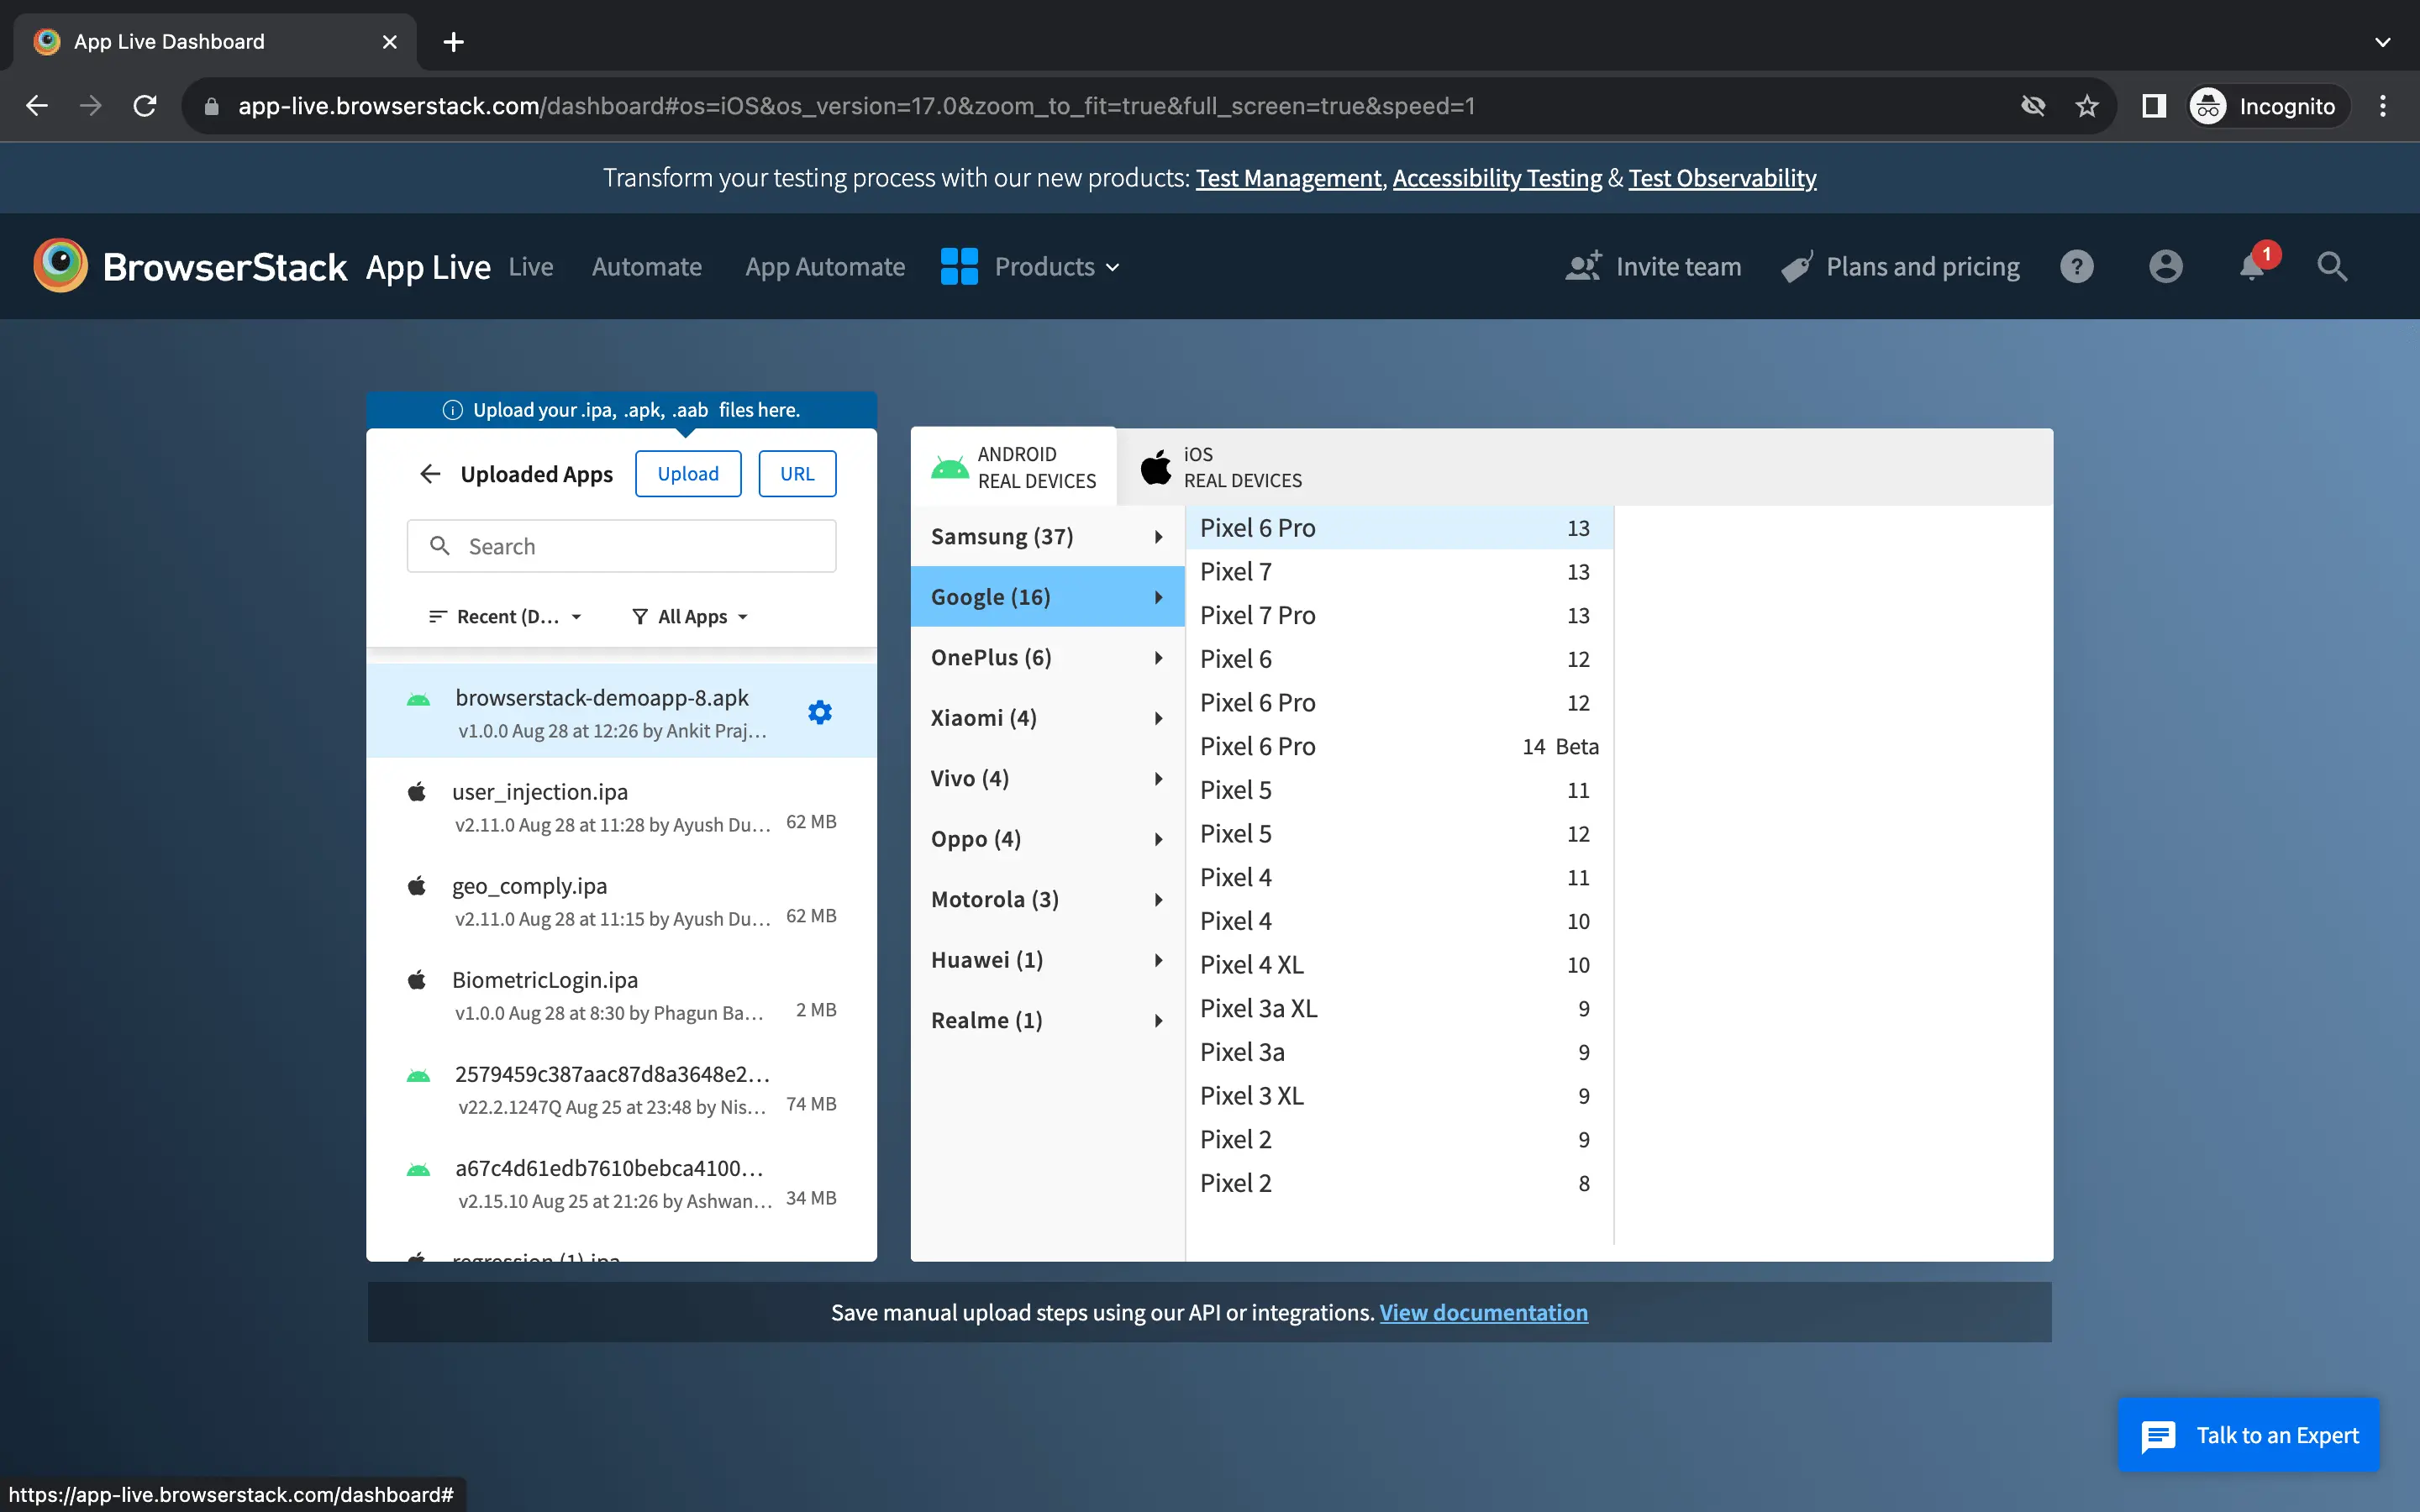Viewport: 2420px width, 1512px height.
Task: Open App Automate in the top navigation
Action: coord(824,266)
